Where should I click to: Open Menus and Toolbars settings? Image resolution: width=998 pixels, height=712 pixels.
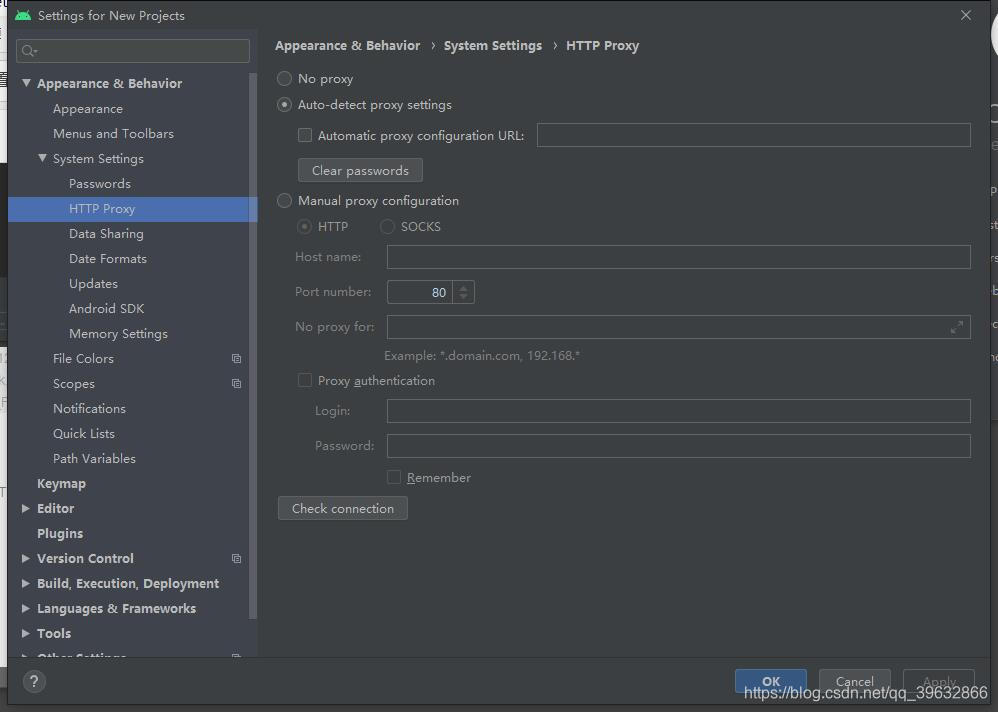(113, 134)
